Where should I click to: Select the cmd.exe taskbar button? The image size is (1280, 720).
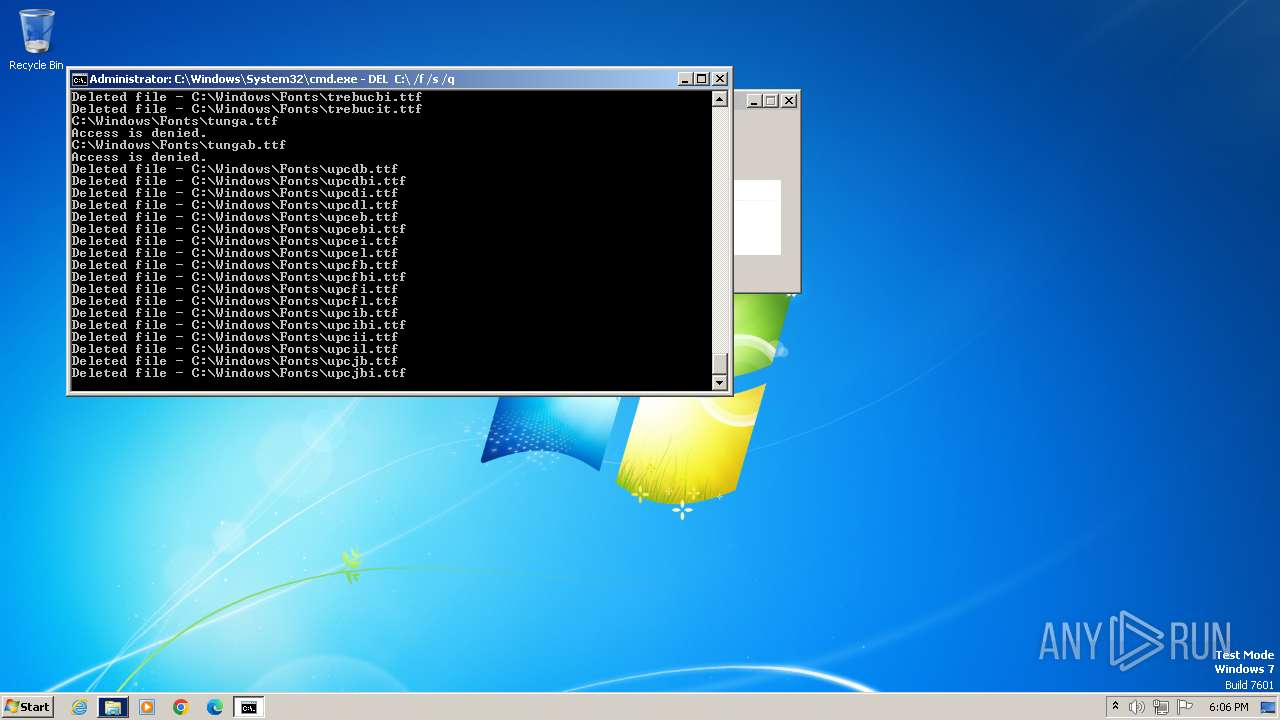(248, 707)
